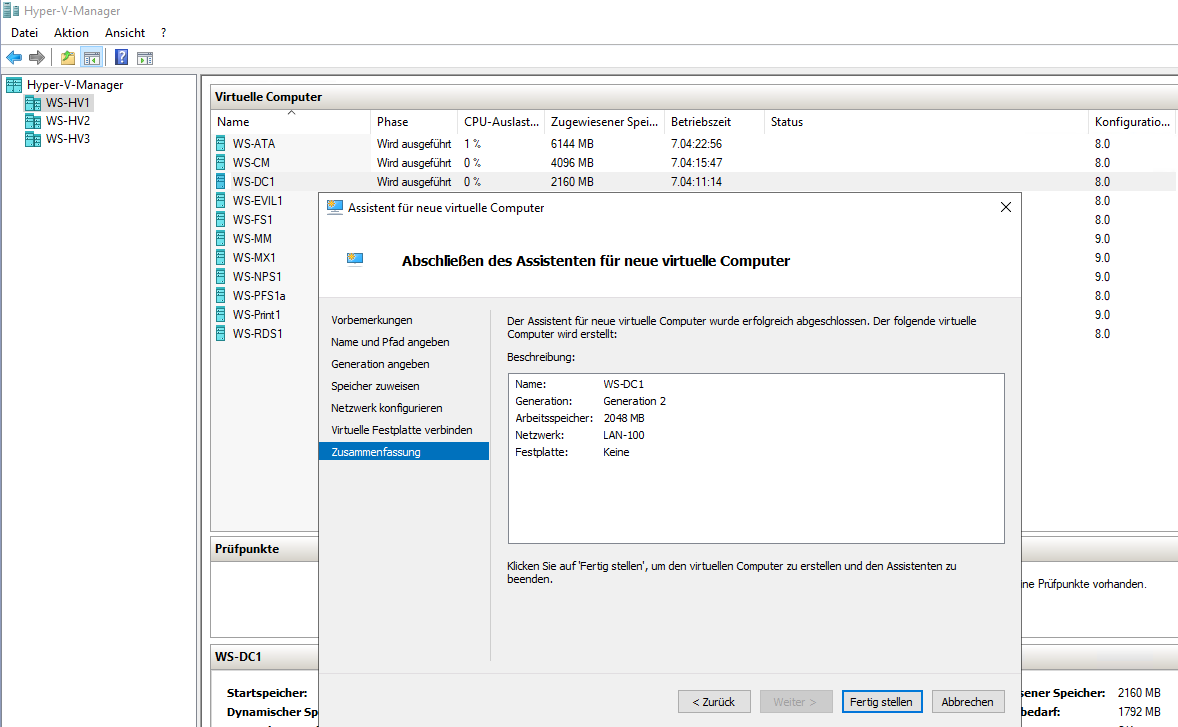Select WS-HV3 label in the tree
The height and width of the screenshot is (727, 1178).
(68, 139)
